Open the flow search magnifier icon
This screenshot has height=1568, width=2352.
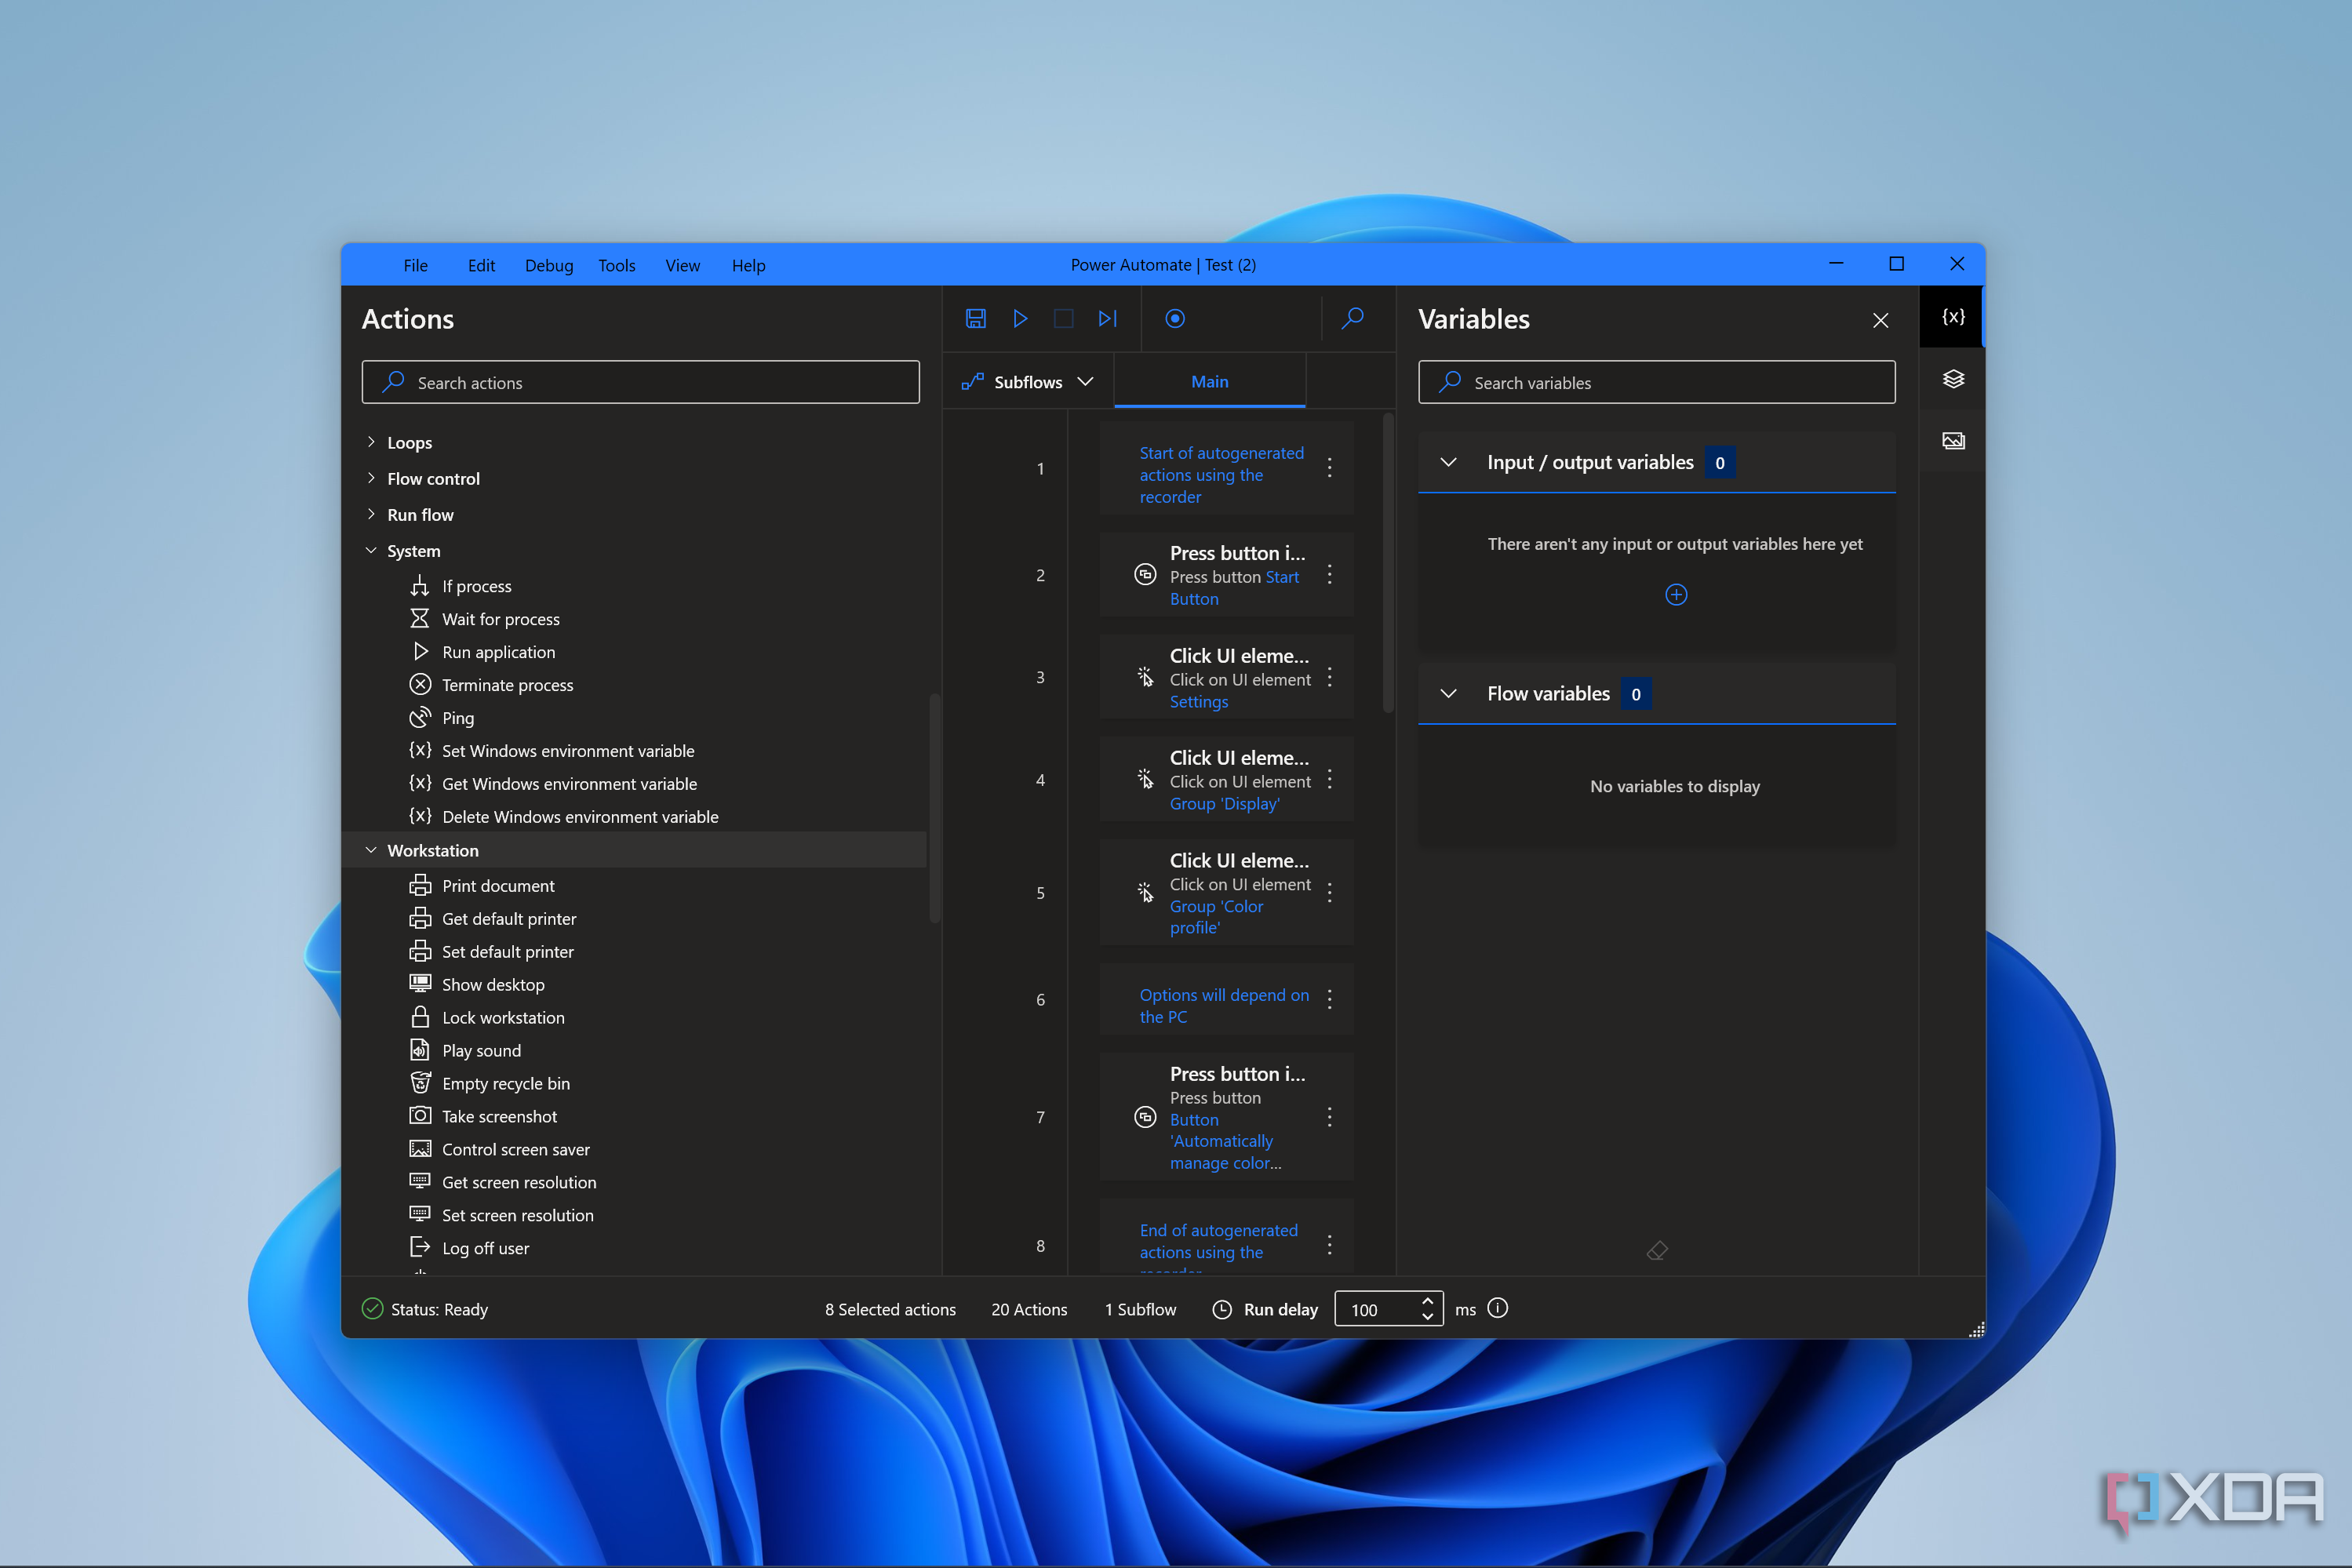tap(1352, 318)
